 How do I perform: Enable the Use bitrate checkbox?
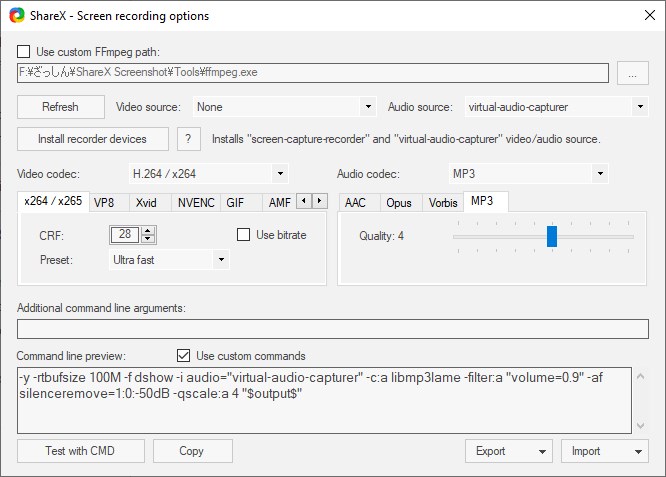(243, 235)
